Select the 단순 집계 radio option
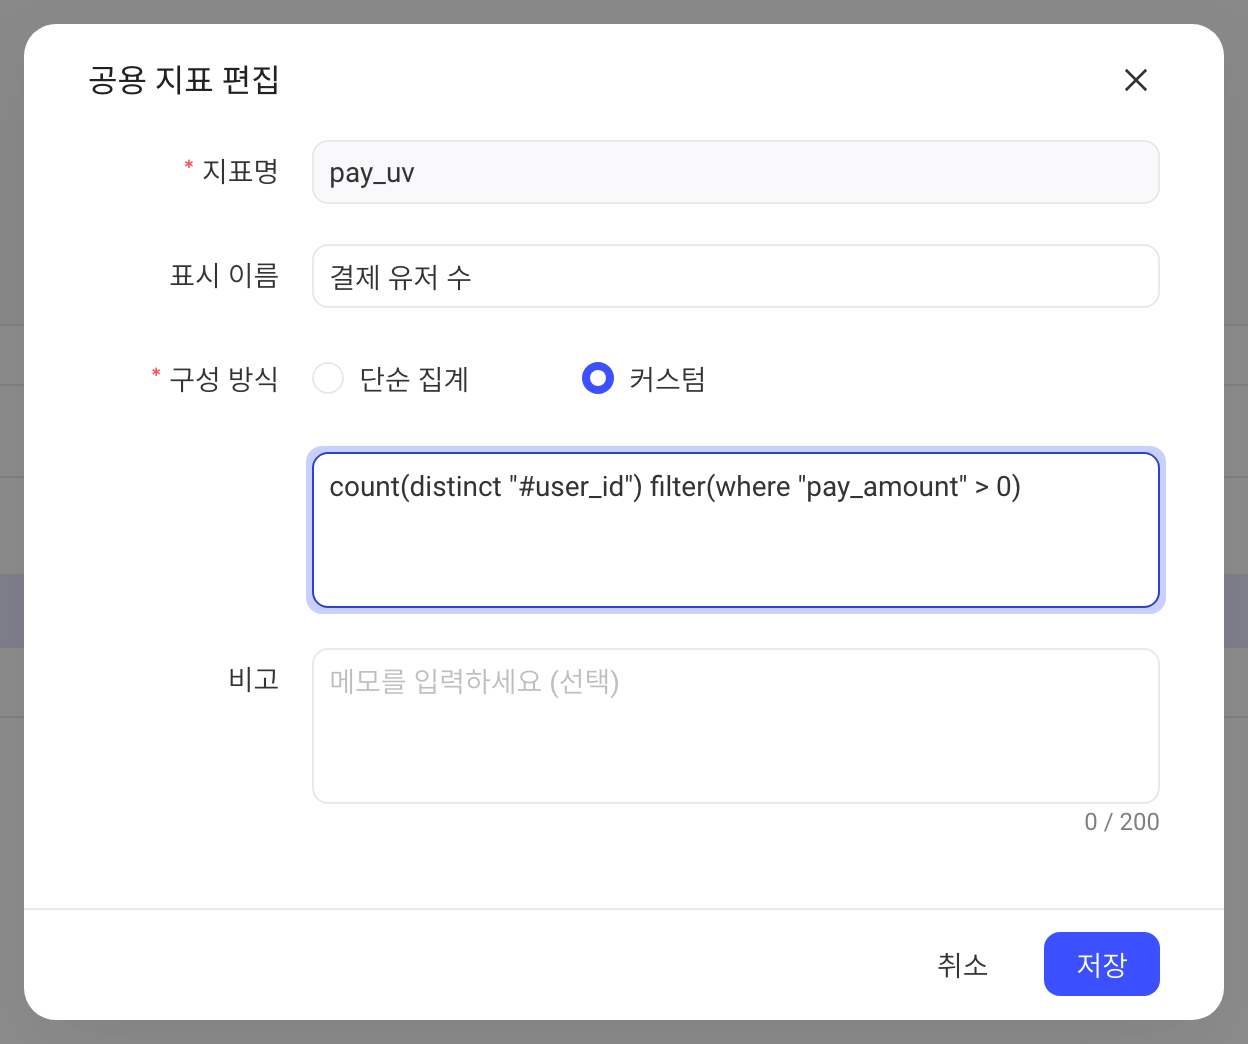The height and width of the screenshot is (1044, 1248). pos(328,379)
